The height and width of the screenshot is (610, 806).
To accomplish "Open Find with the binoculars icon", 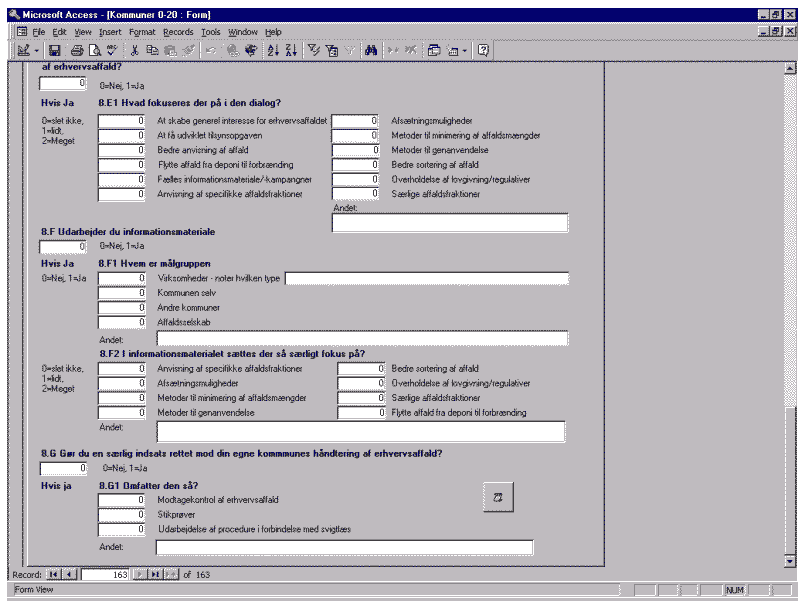I will (371, 50).
